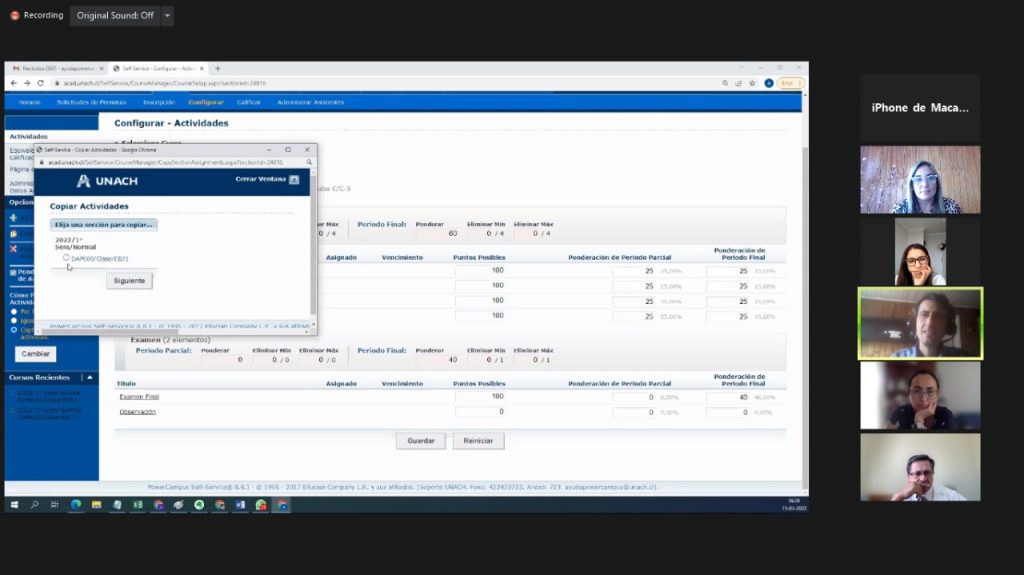The width and height of the screenshot is (1024, 575).
Task: Click the browser reload icon
Action: pos(40,83)
